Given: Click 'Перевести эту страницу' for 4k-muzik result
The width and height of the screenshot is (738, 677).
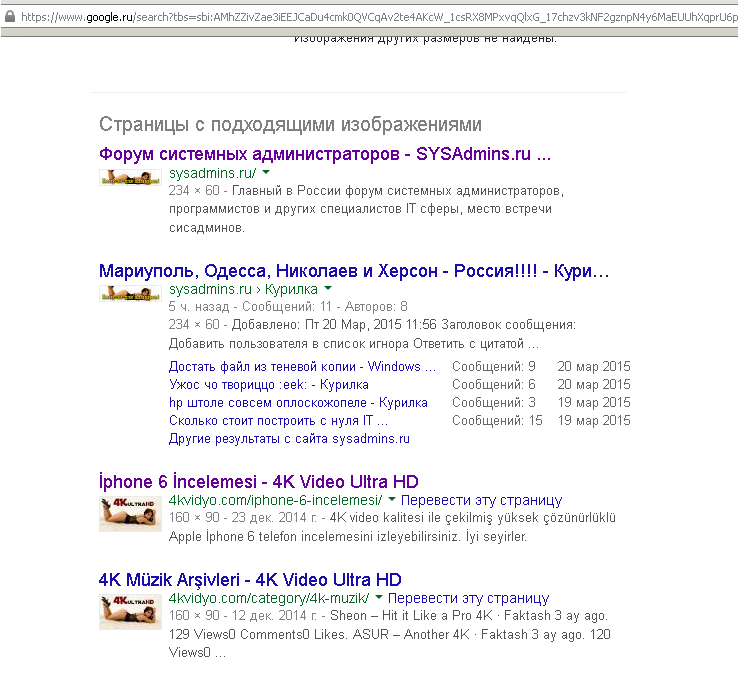Looking at the screenshot, I should (468, 598).
